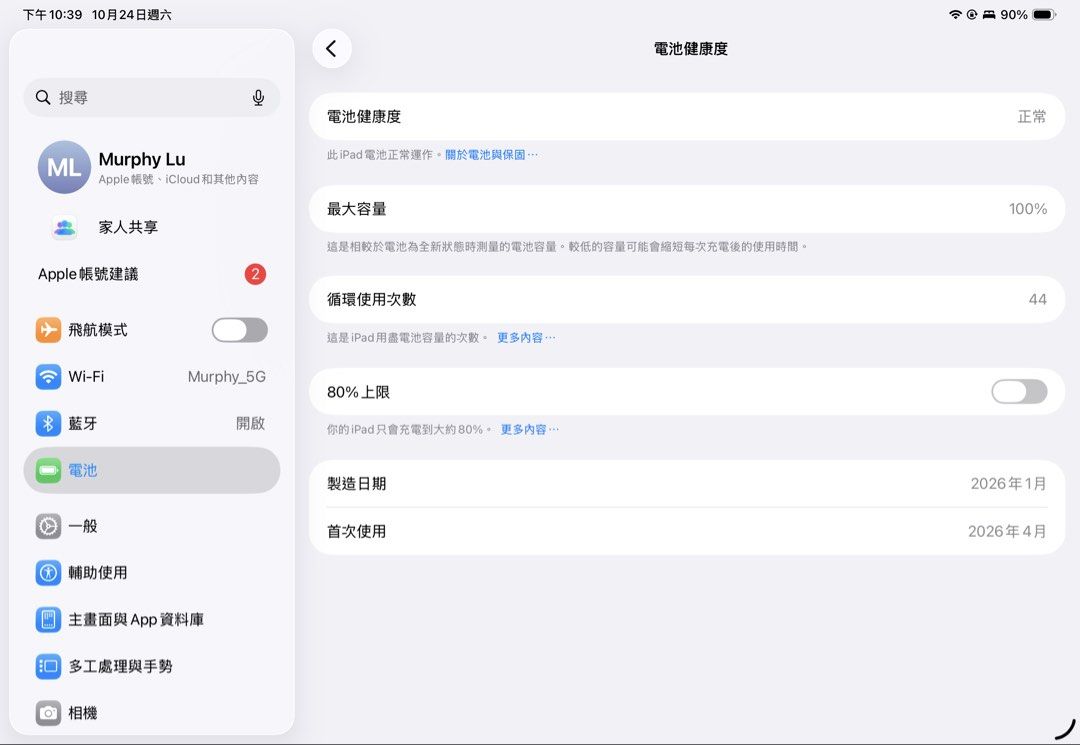
Task: Tap the search magnifier icon
Action: pos(43,98)
